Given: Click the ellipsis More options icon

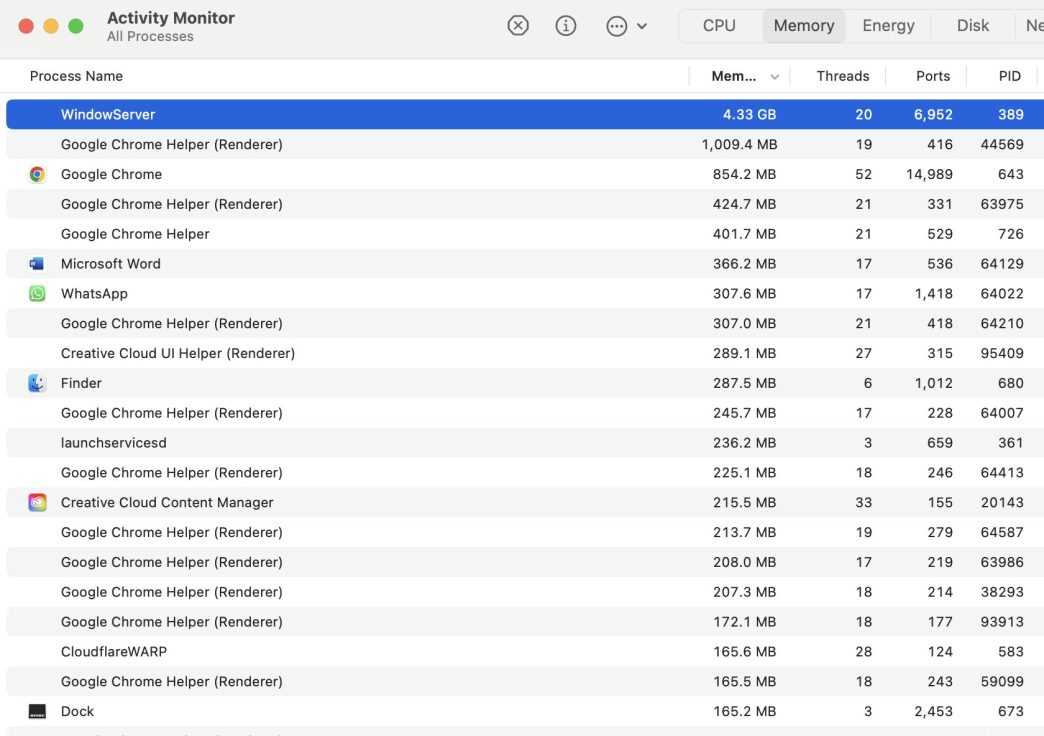Looking at the screenshot, I should click(x=617, y=27).
